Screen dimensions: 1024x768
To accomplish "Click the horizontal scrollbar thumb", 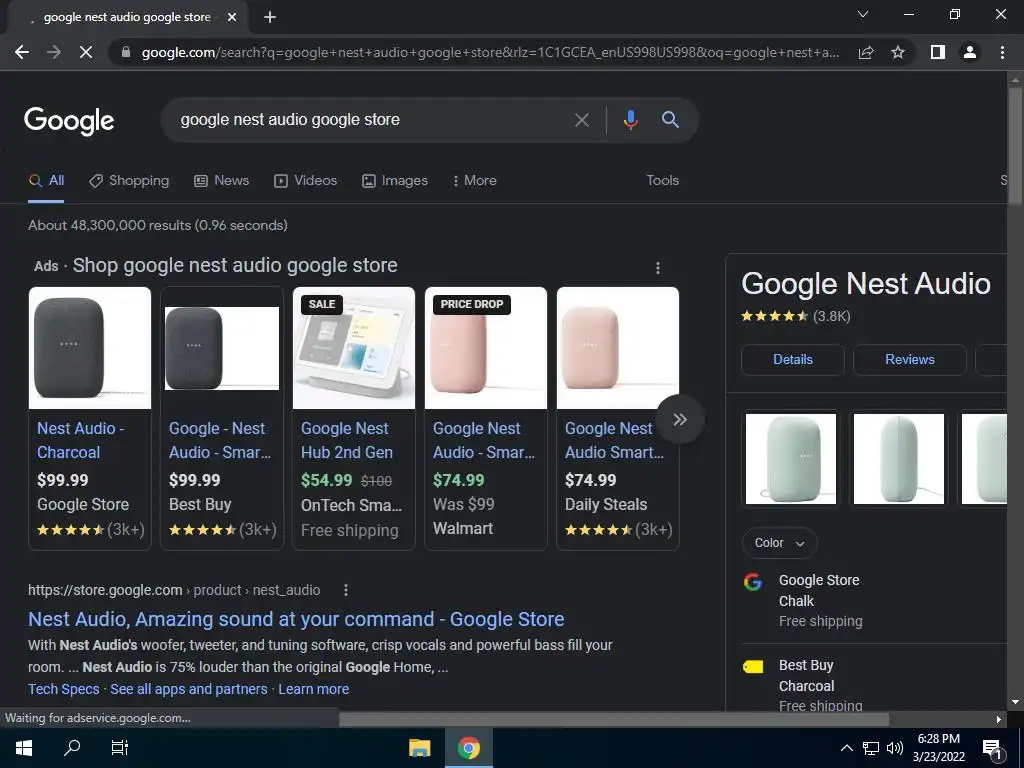I will point(614,719).
